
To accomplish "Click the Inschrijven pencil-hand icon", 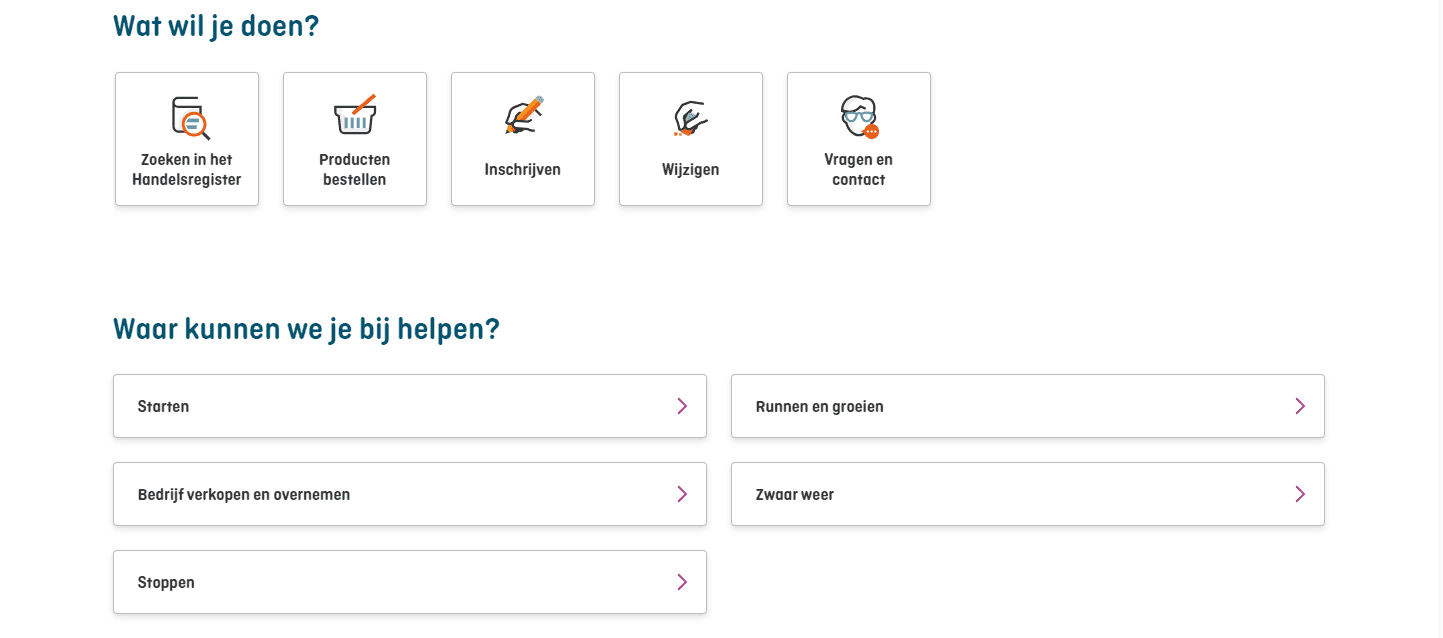I will pos(523,116).
